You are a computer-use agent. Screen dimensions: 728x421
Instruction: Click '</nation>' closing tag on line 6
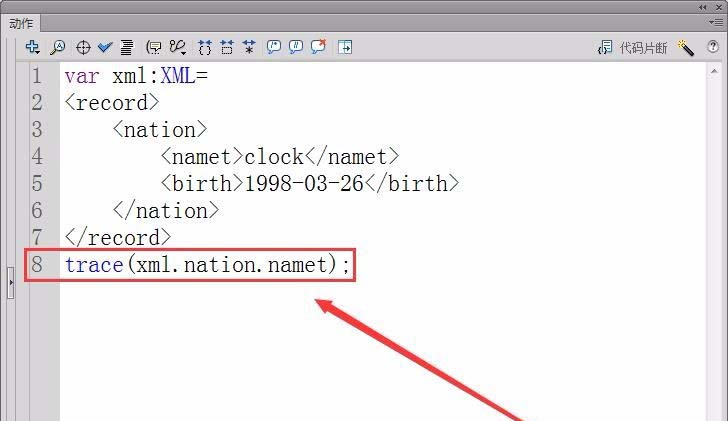[166, 211]
